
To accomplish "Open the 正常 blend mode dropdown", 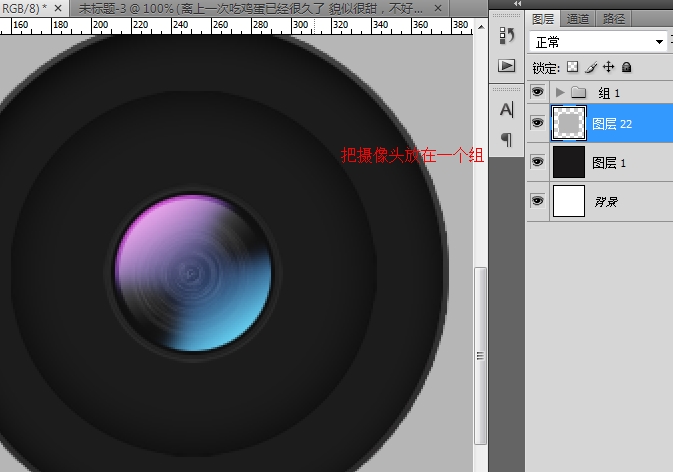I will point(599,42).
